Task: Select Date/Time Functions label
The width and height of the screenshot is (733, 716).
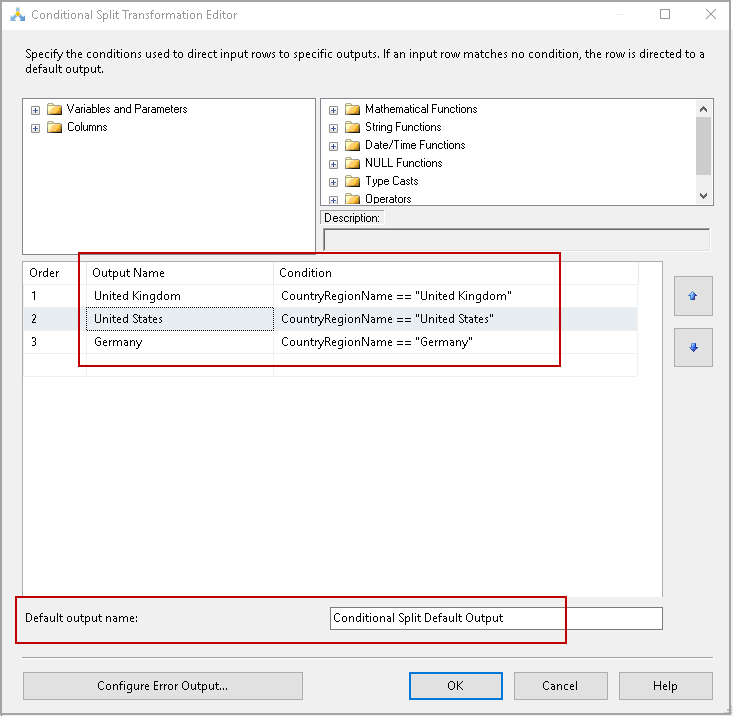Action: pyautogui.click(x=415, y=145)
